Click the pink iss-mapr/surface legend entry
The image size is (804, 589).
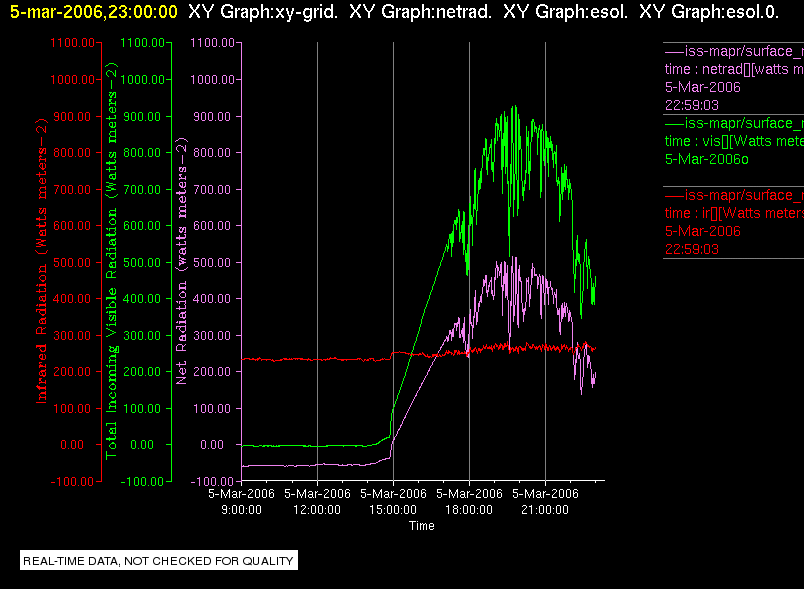[734, 51]
